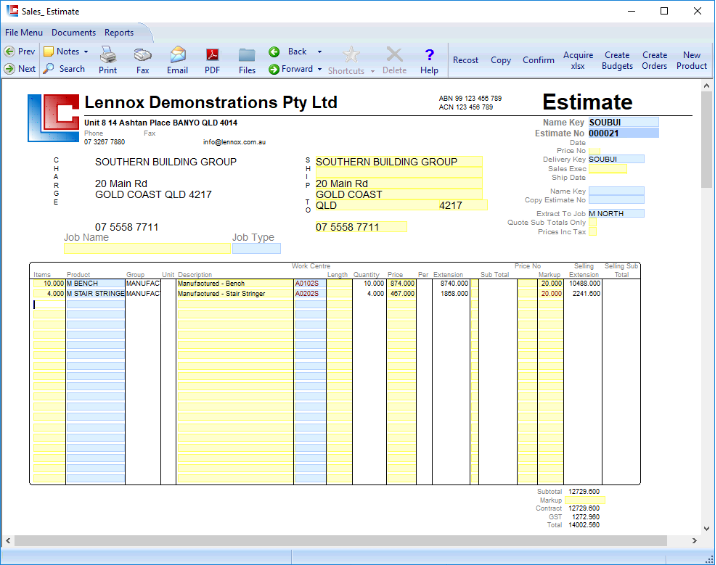Click the Print icon in toolbar
716x565 pixels.
(108, 55)
